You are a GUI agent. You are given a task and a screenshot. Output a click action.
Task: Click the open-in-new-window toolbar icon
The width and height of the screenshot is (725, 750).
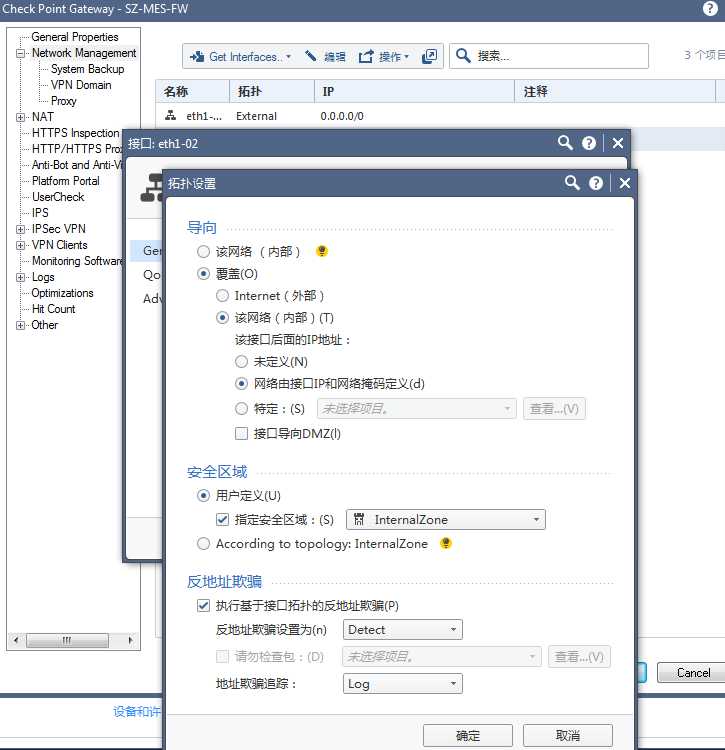(x=429, y=56)
